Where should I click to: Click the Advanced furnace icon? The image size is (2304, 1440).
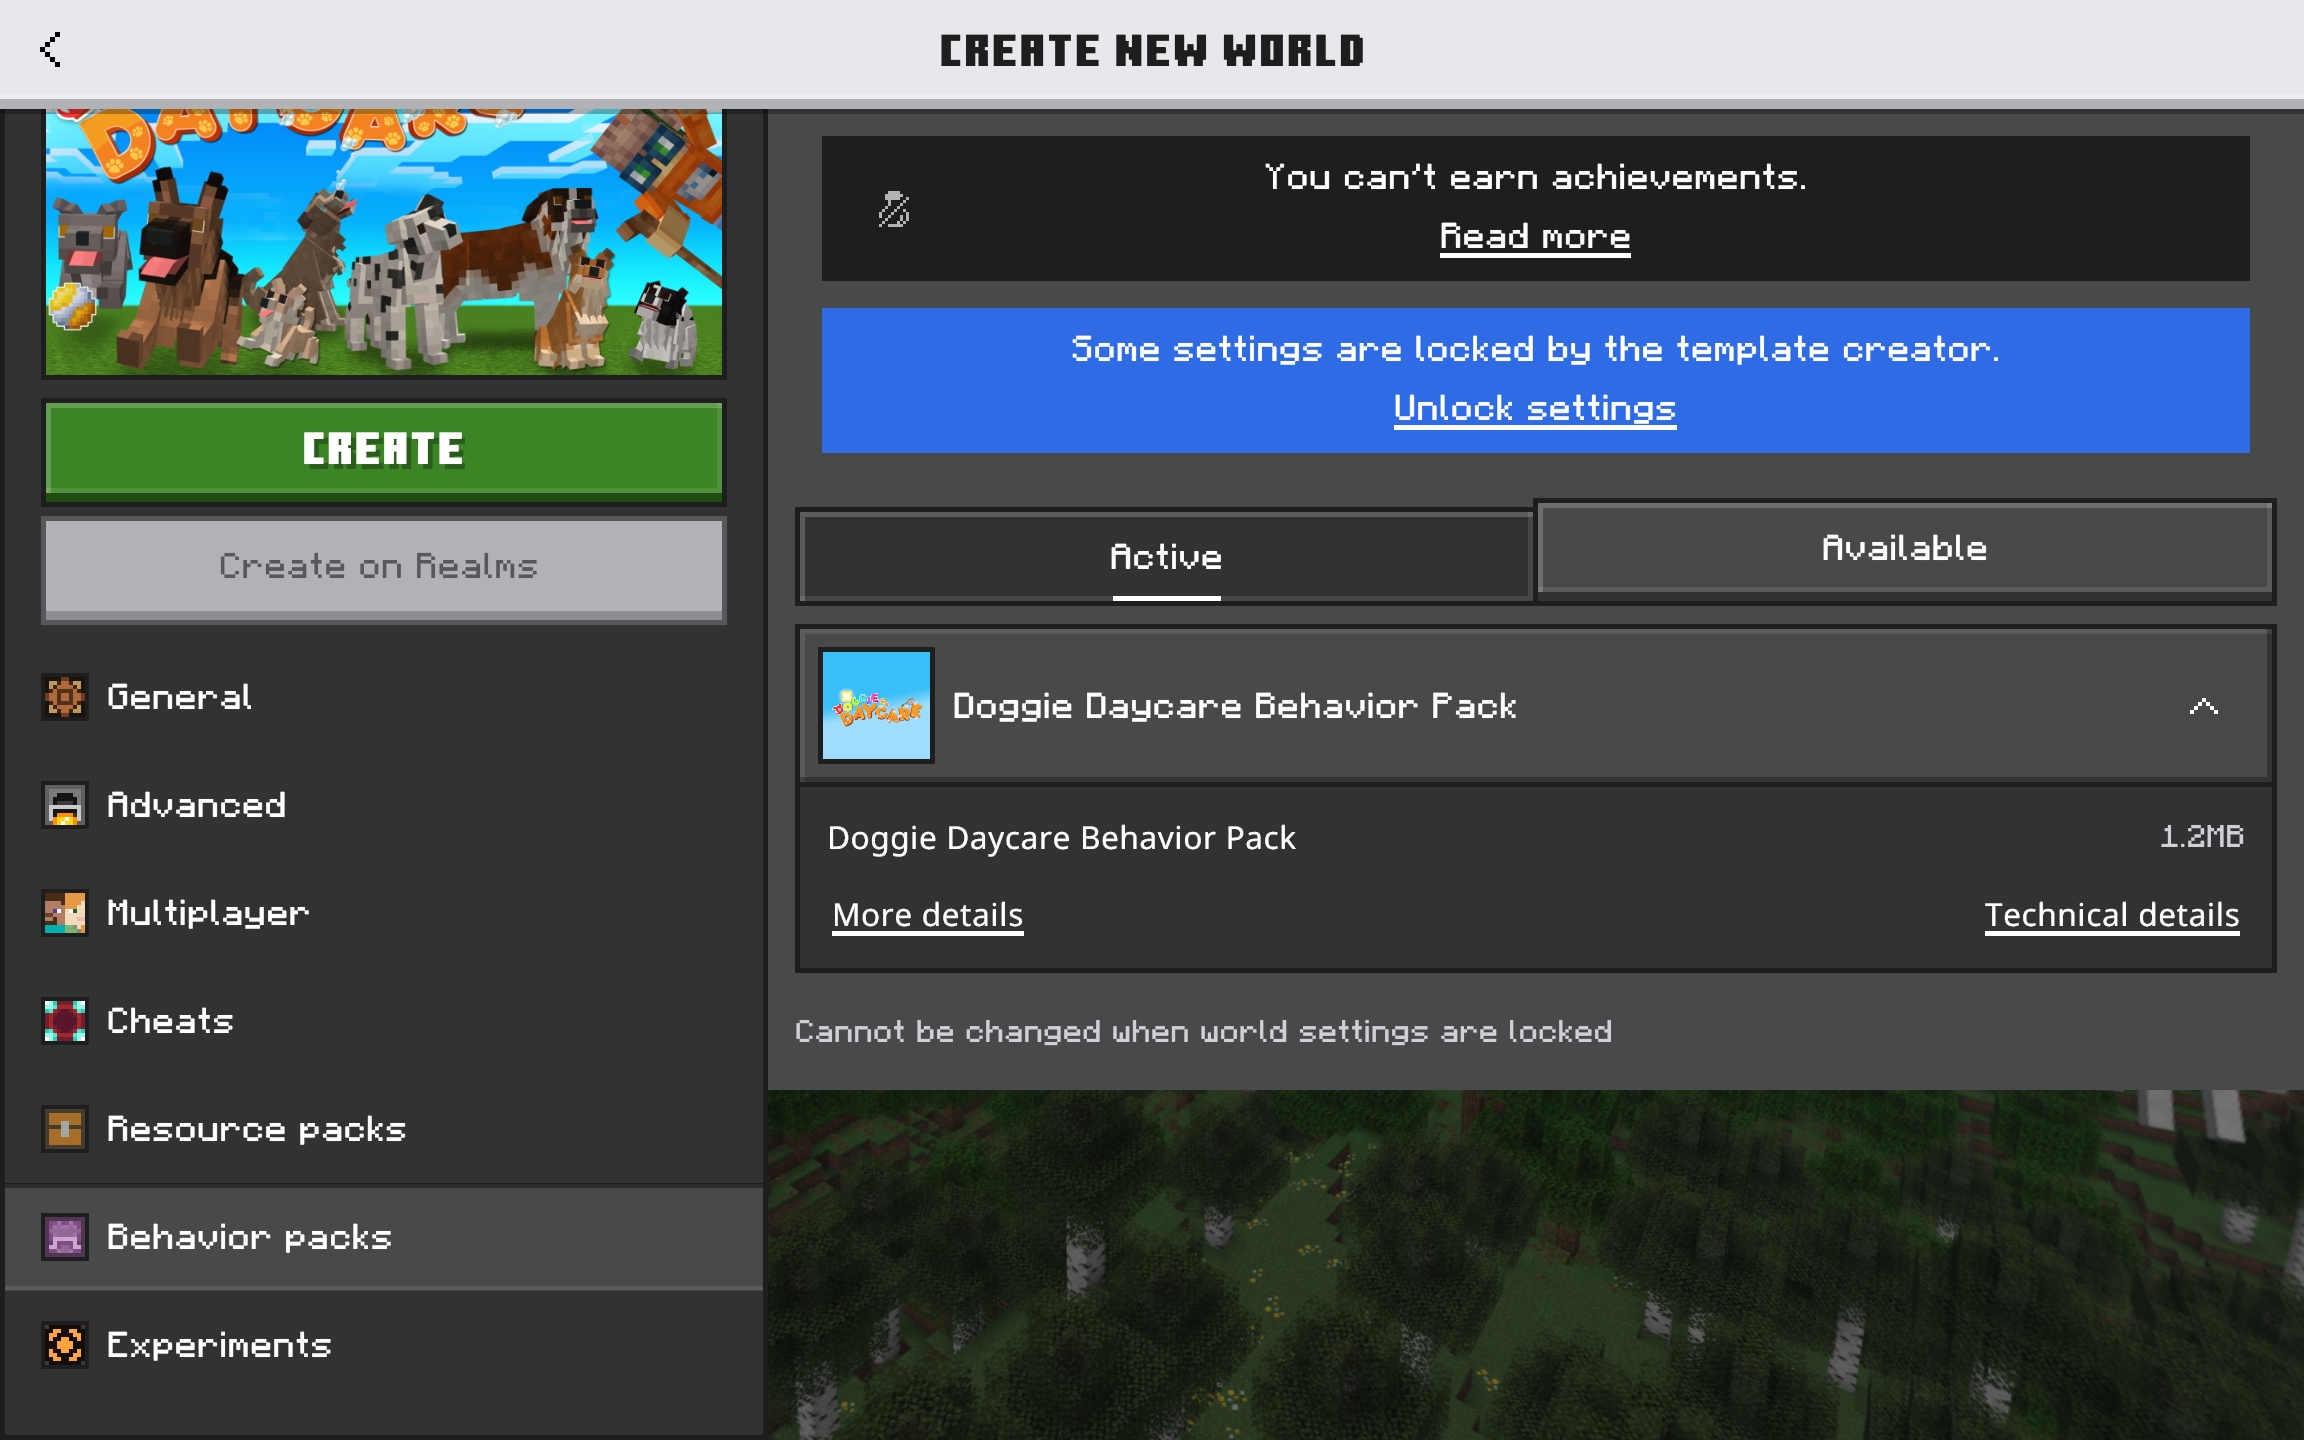tap(65, 805)
